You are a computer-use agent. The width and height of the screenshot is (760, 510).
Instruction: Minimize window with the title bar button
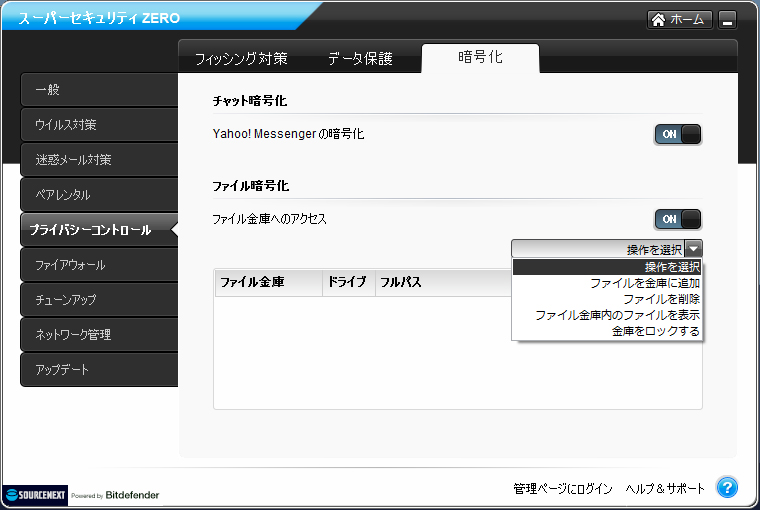[727, 20]
